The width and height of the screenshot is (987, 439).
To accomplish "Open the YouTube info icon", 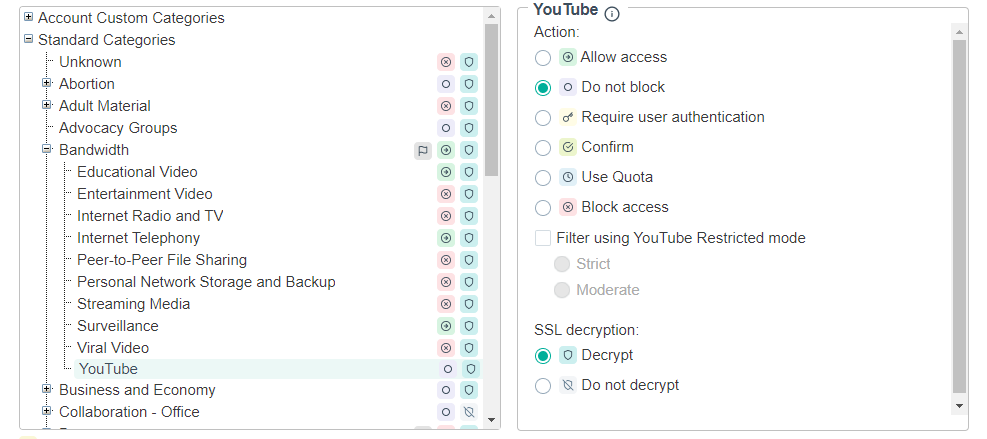I will [612, 13].
